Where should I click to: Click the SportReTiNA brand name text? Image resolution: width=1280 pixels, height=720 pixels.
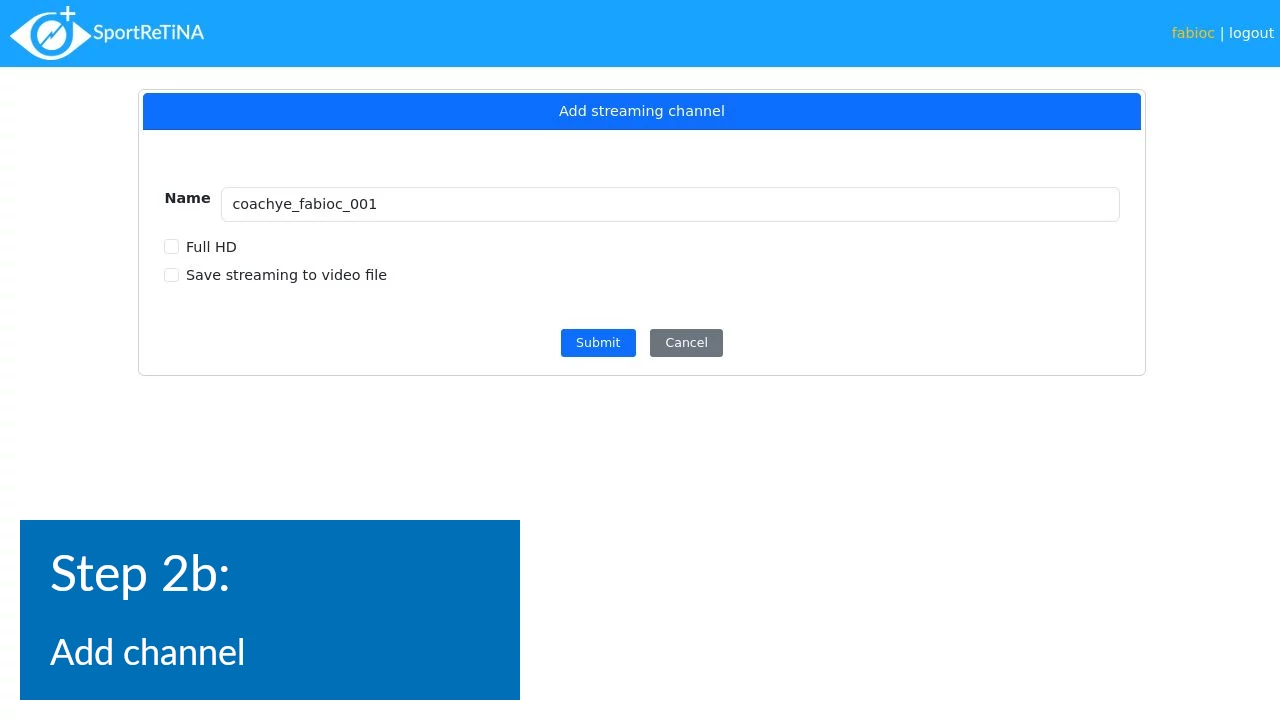click(148, 33)
